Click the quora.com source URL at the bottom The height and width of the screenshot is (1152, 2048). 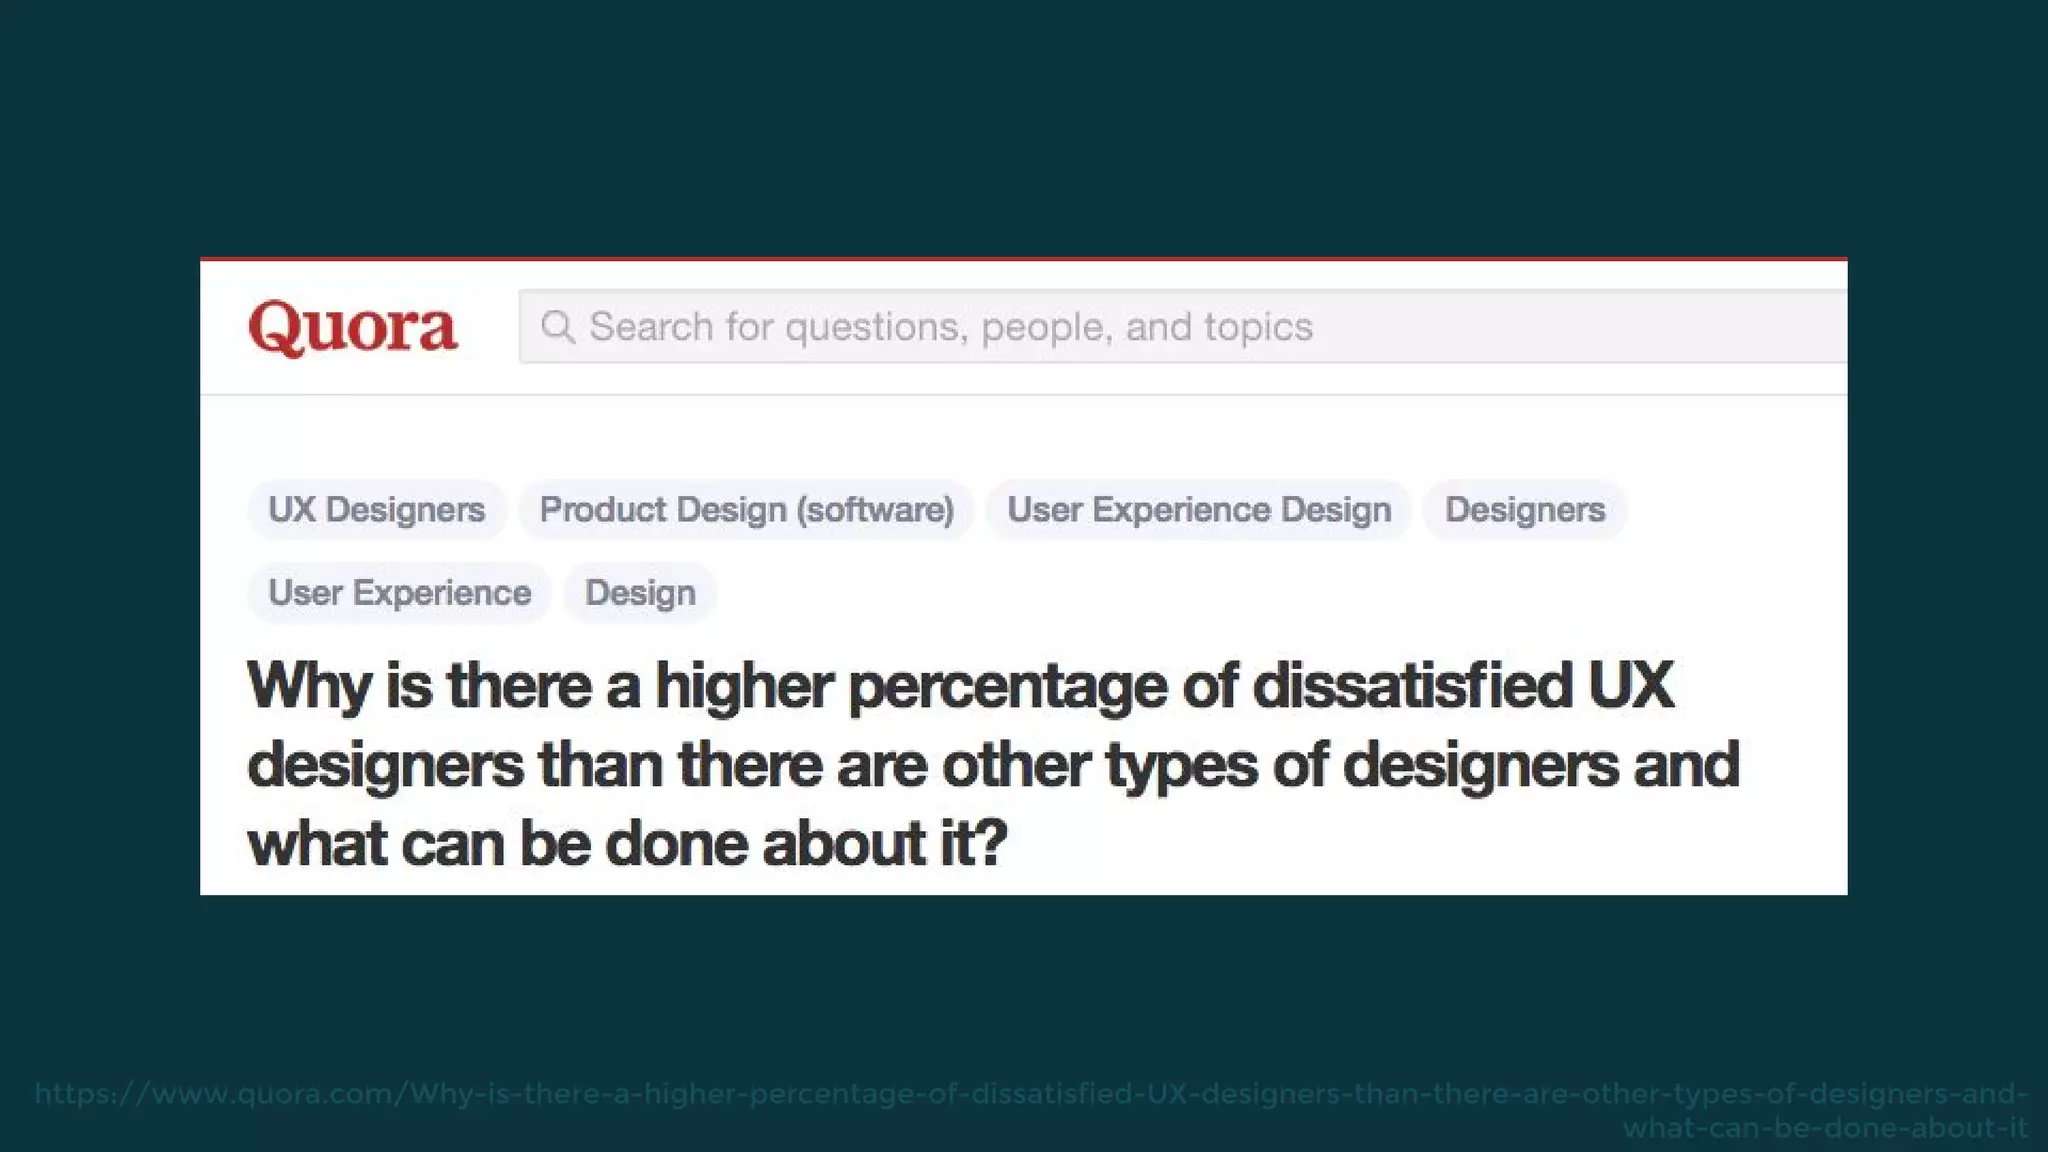click(1032, 1110)
